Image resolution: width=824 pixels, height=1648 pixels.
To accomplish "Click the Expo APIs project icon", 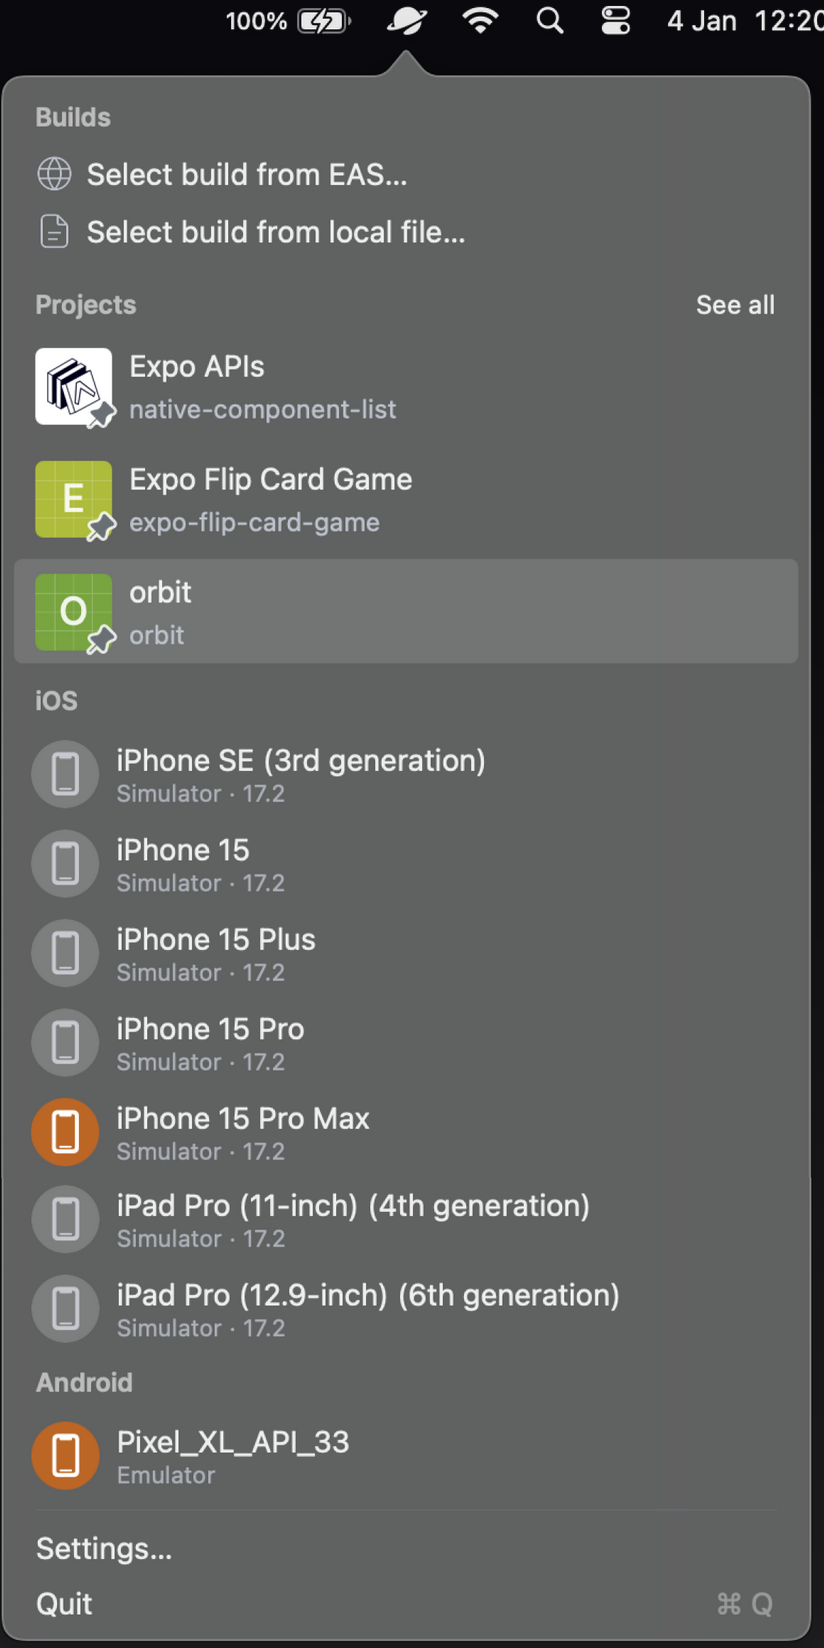I will (73, 386).
